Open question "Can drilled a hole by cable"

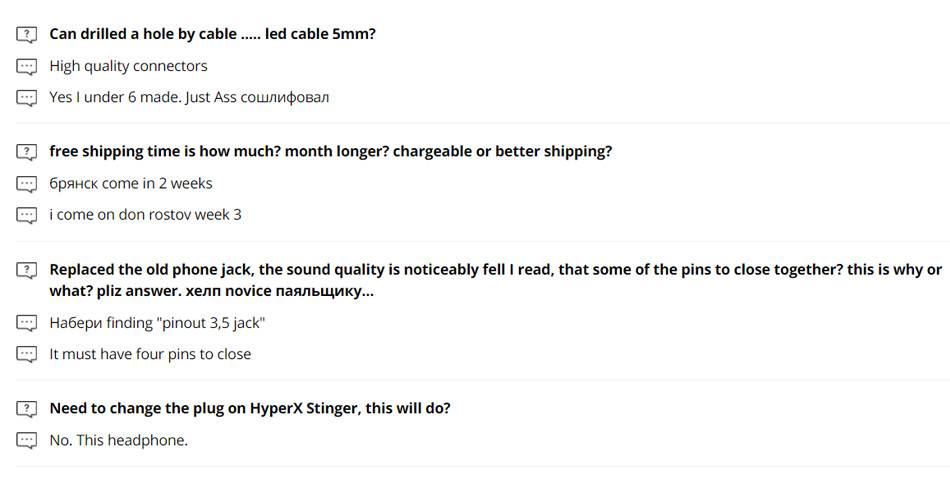tap(212, 34)
